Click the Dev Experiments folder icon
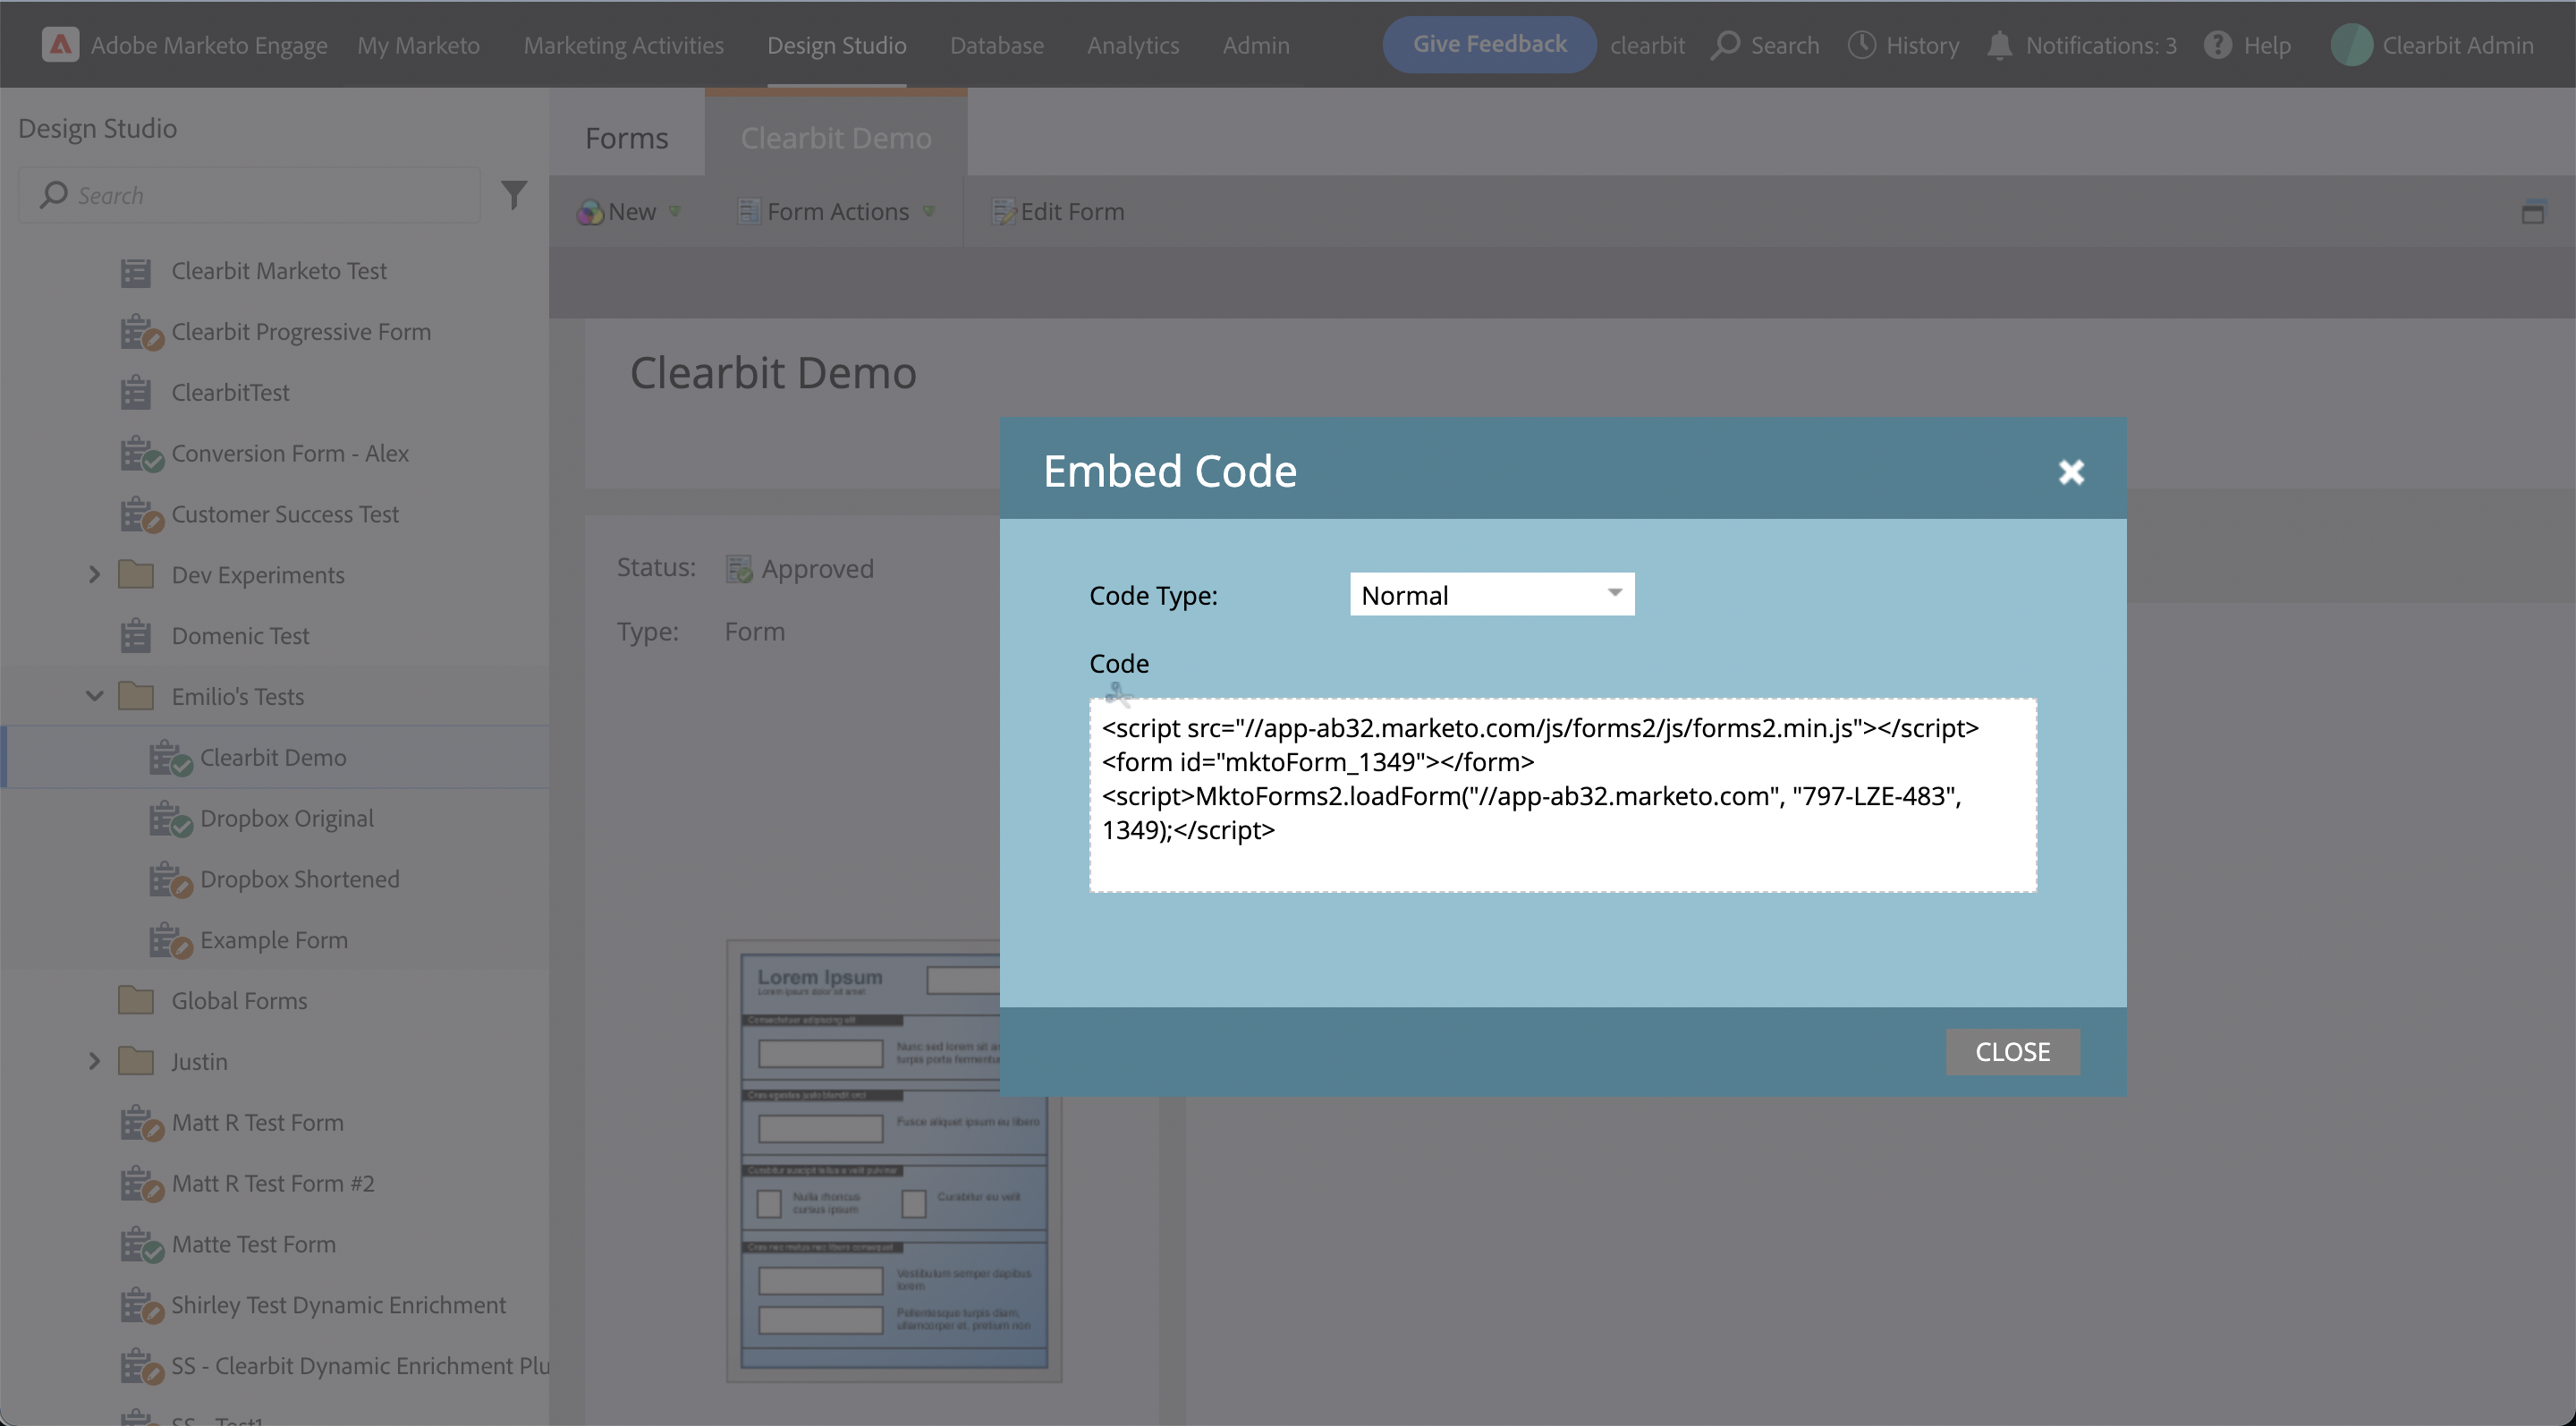The width and height of the screenshot is (2576, 1426). pyautogui.click(x=136, y=575)
